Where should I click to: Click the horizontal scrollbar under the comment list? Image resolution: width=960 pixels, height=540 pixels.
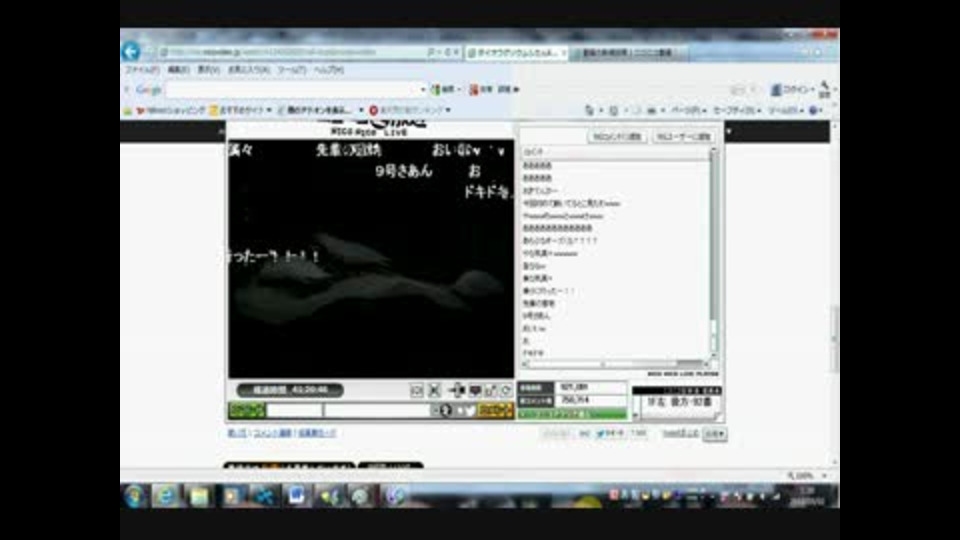click(x=614, y=364)
